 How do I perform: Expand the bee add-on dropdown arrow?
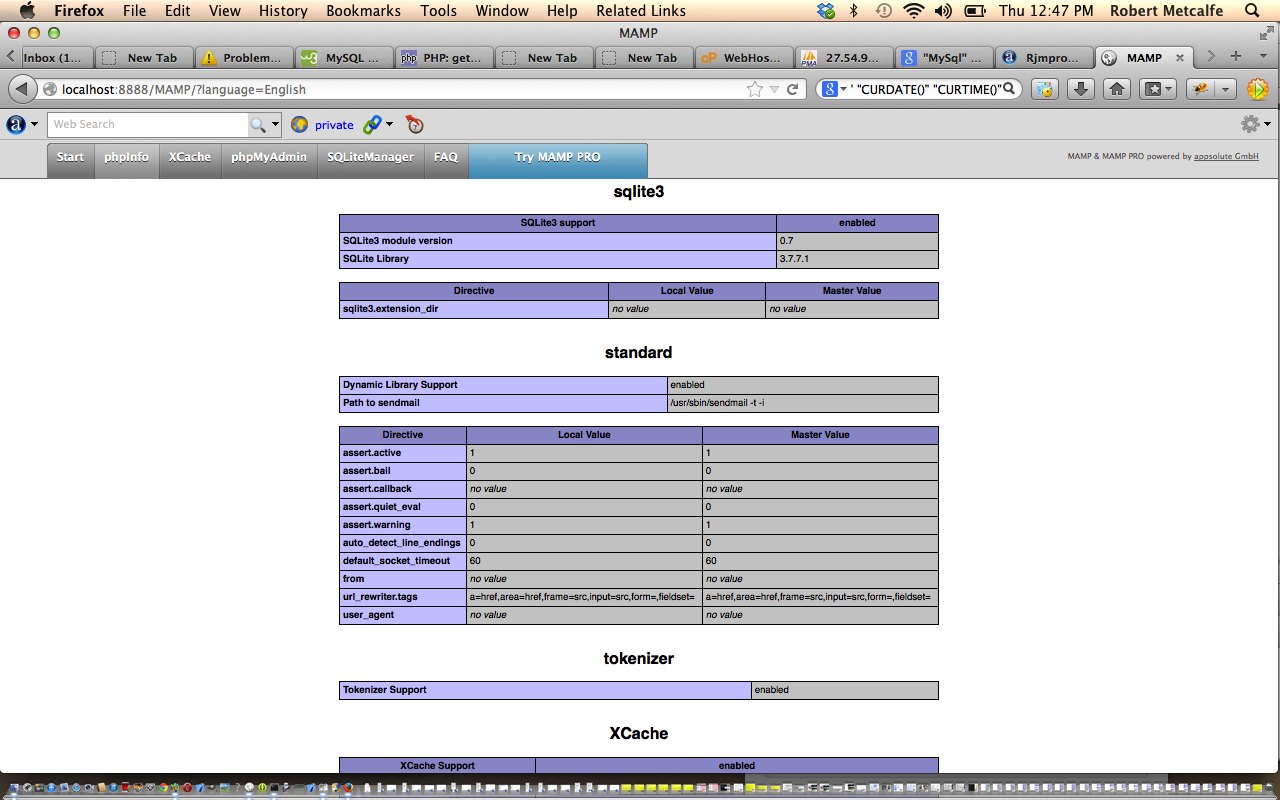click(x=1225, y=89)
